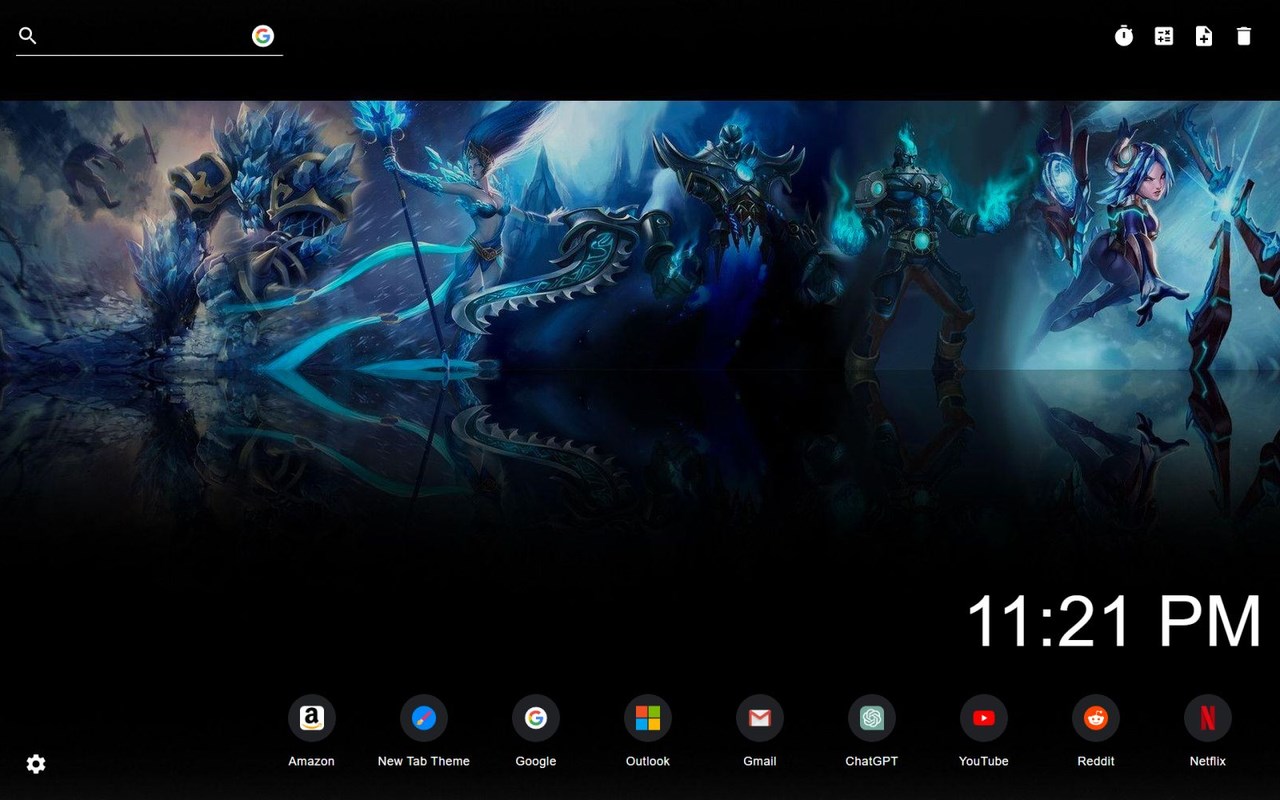Go to the Gmail shortcut
This screenshot has width=1280, height=800.
[x=760, y=718]
